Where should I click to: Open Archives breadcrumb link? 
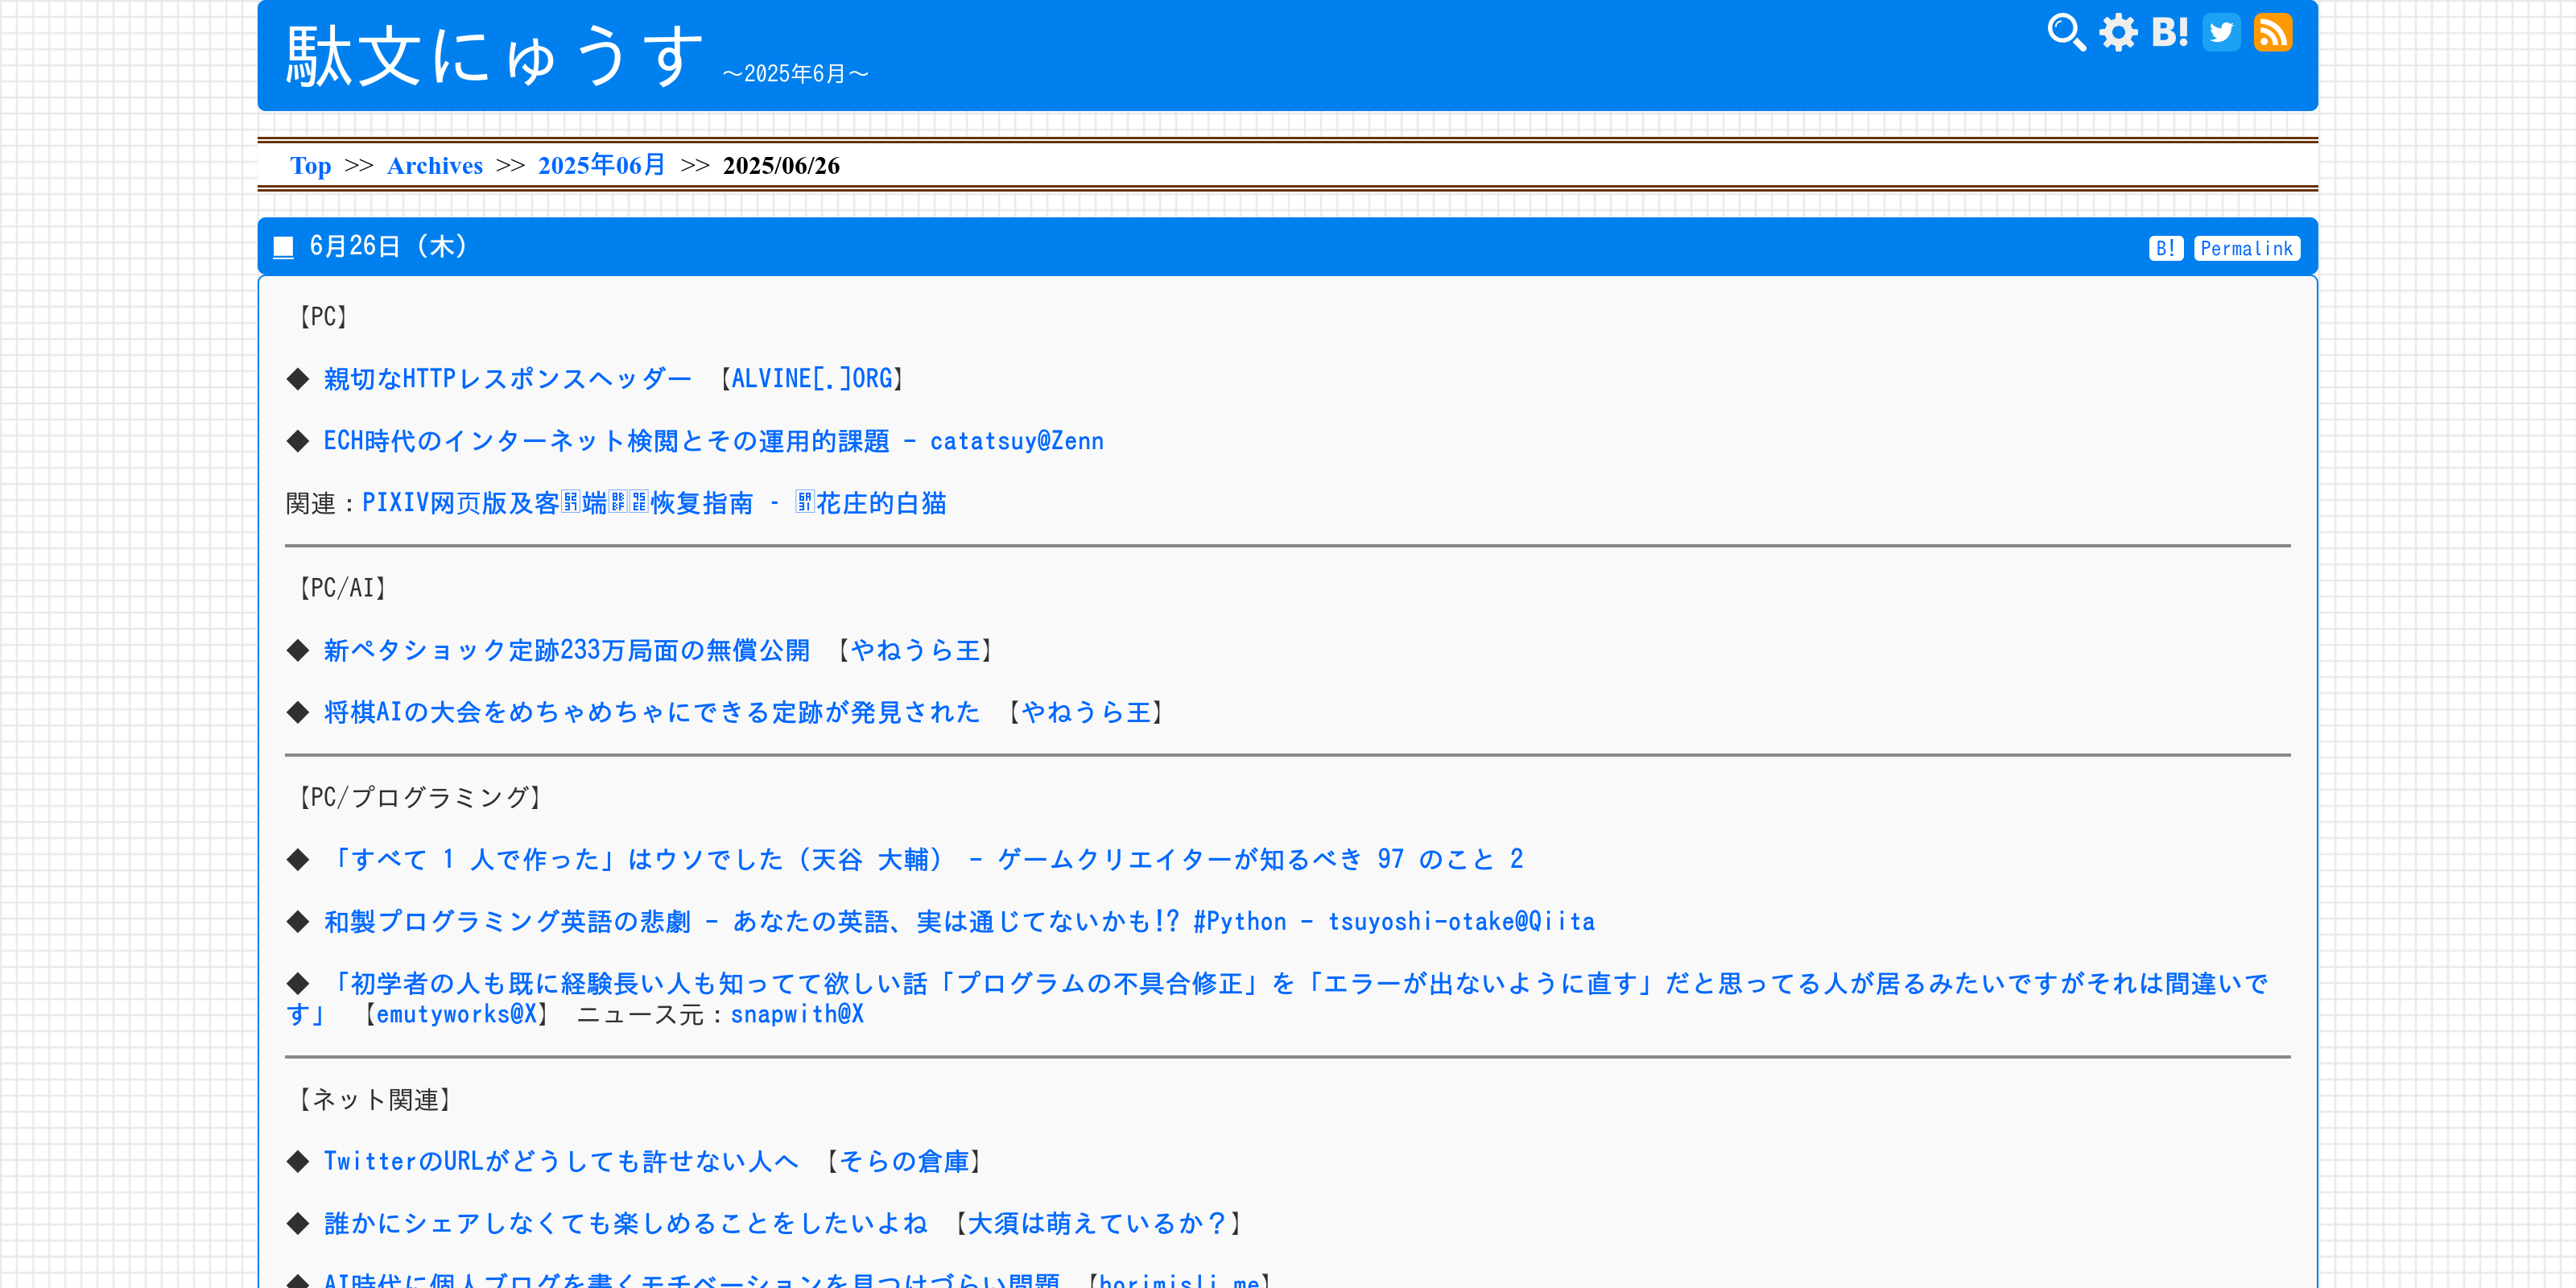coord(434,166)
